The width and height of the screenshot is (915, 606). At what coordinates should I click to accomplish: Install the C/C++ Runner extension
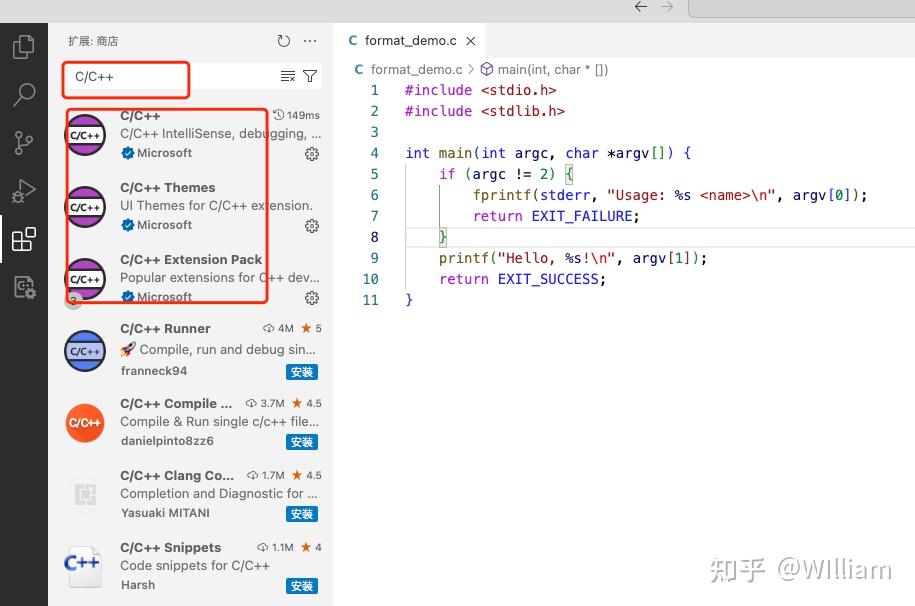tap(301, 371)
